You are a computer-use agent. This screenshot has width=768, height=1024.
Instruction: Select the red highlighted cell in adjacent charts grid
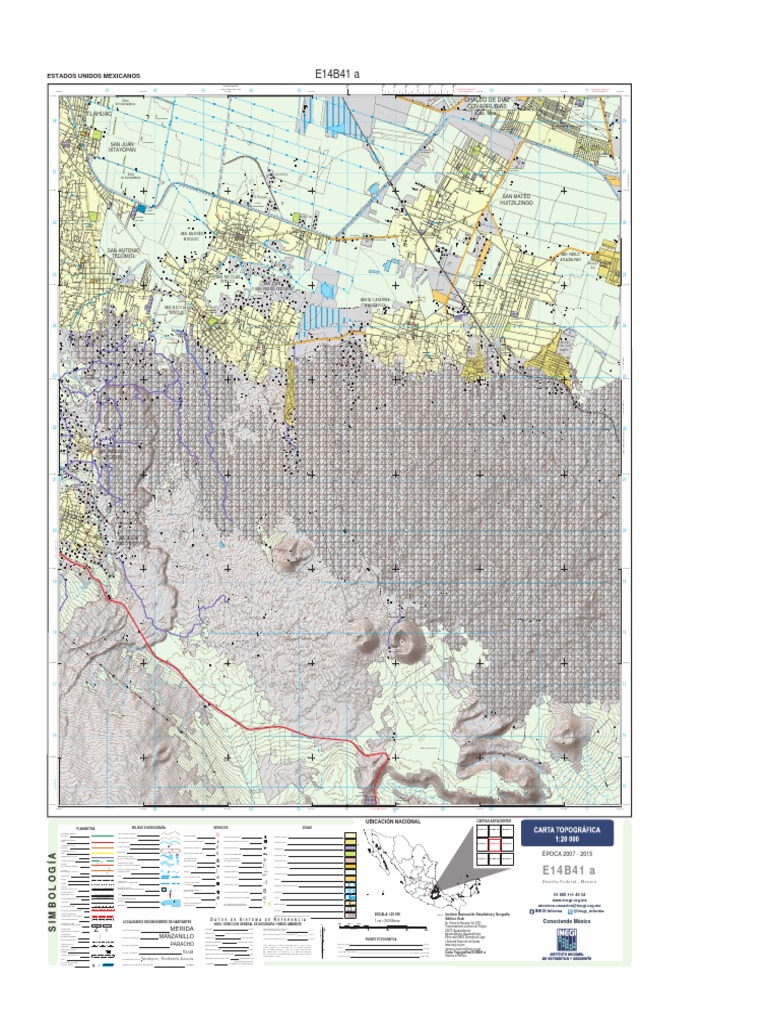click(495, 845)
